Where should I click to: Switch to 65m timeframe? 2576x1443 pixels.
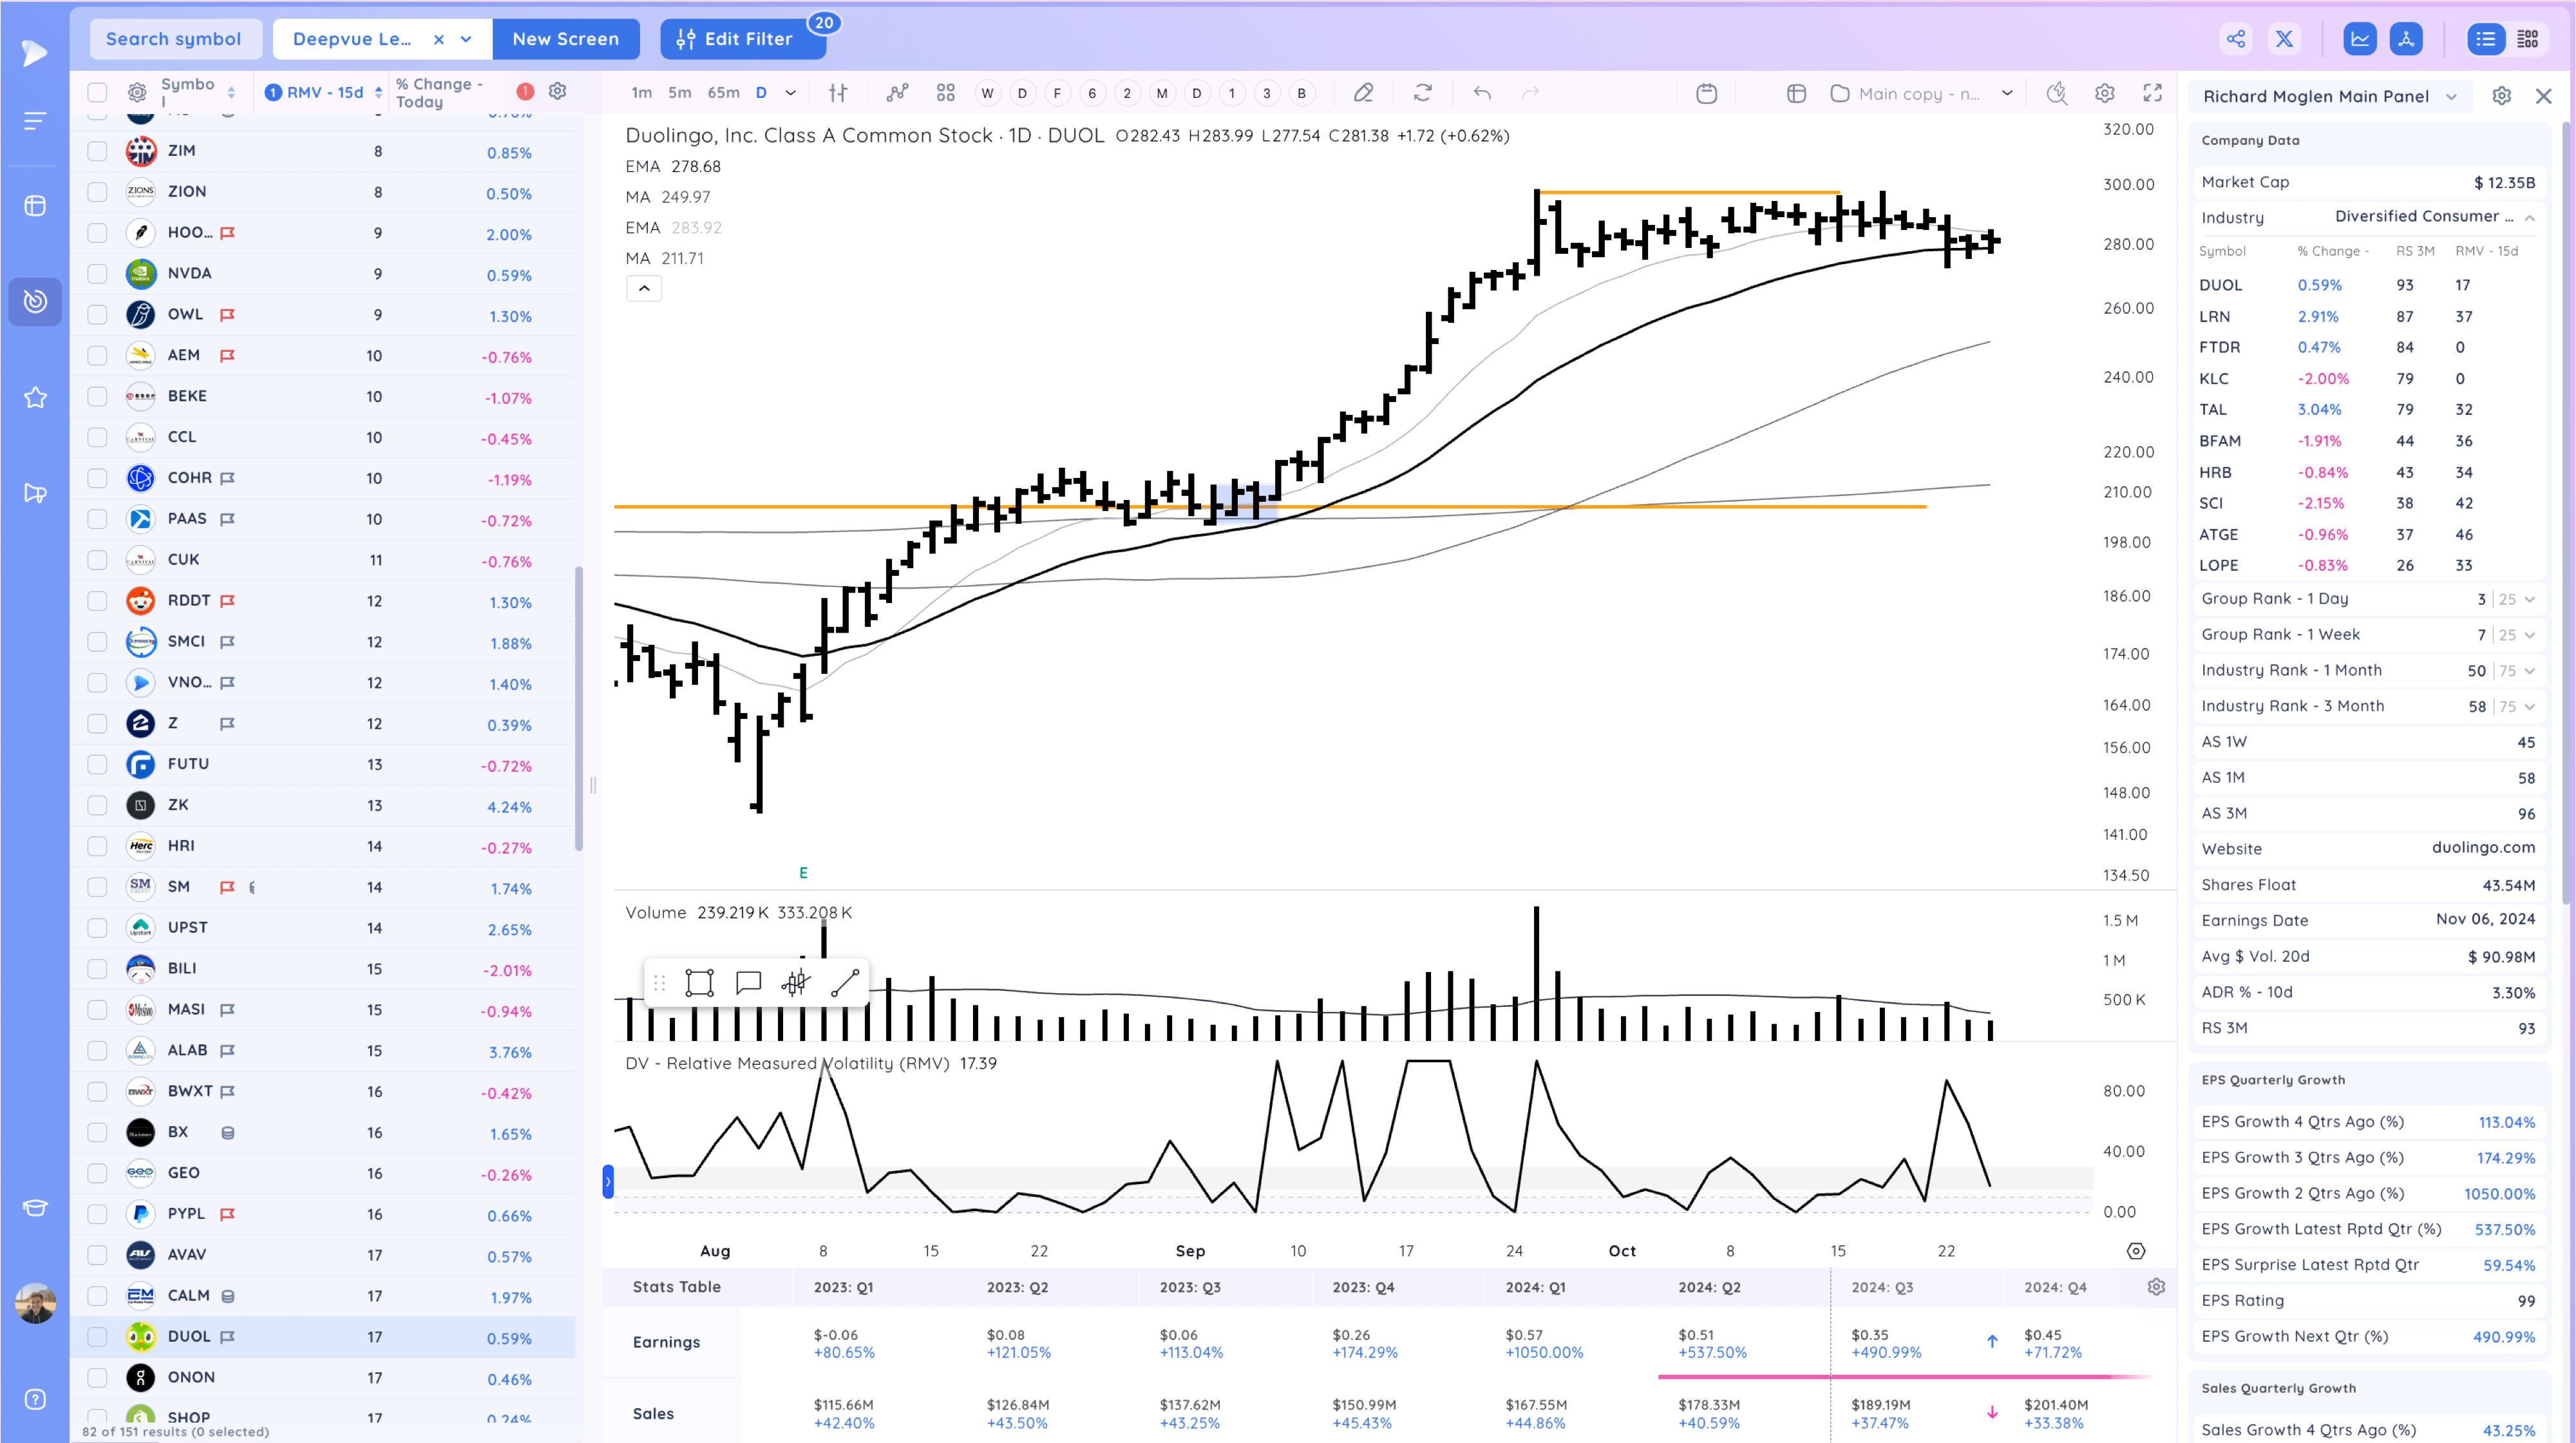pyautogui.click(x=723, y=93)
